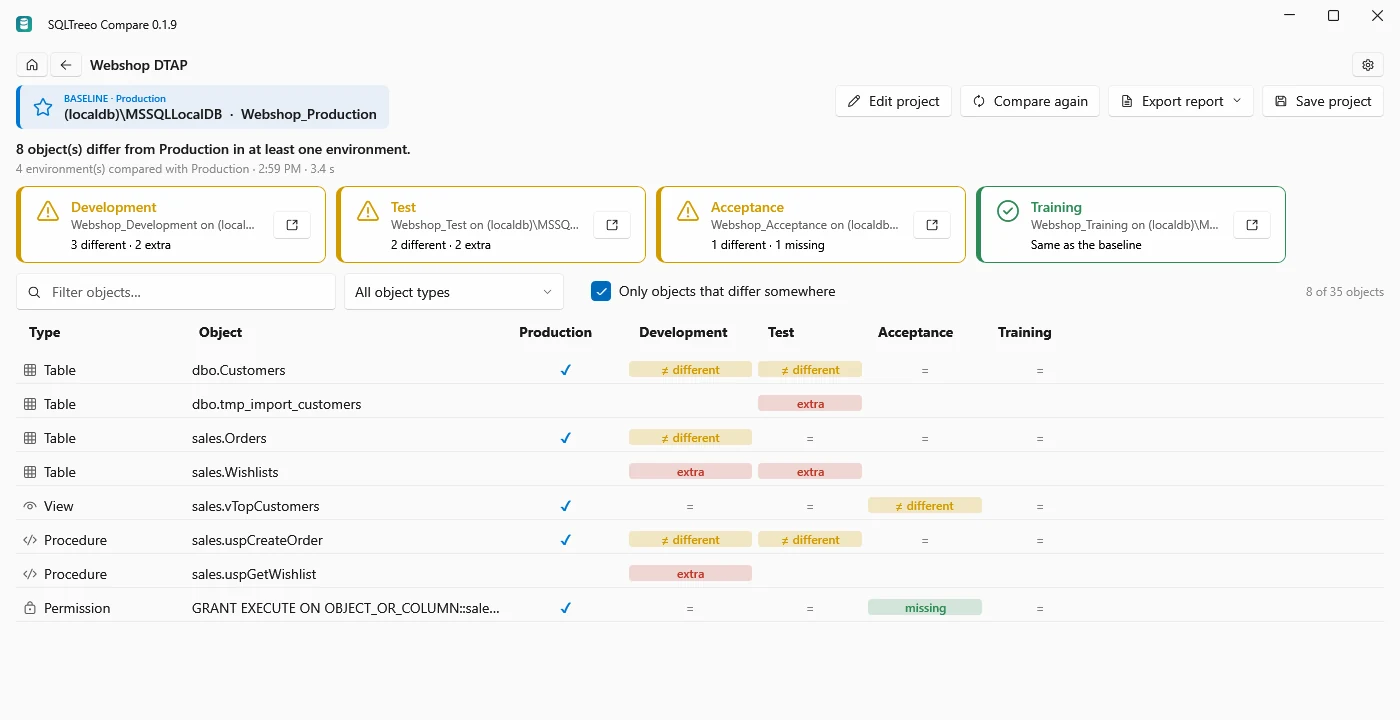This screenshot has height=720, width=1400.
Task: Click table icon for dbo.Customers row
Action: coord(30,370)
